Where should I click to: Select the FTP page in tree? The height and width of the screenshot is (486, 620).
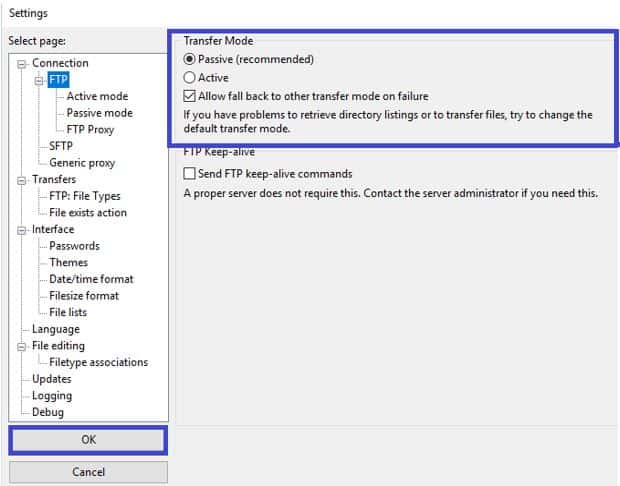[x=59, y=80]
